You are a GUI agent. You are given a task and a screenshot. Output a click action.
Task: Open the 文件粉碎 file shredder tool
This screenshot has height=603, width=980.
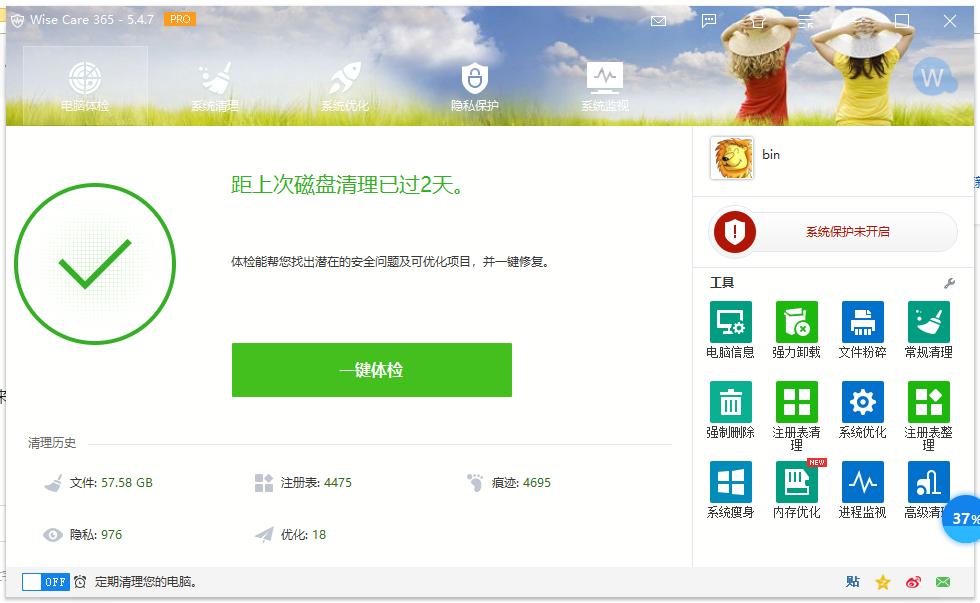[x=862, y=330]
